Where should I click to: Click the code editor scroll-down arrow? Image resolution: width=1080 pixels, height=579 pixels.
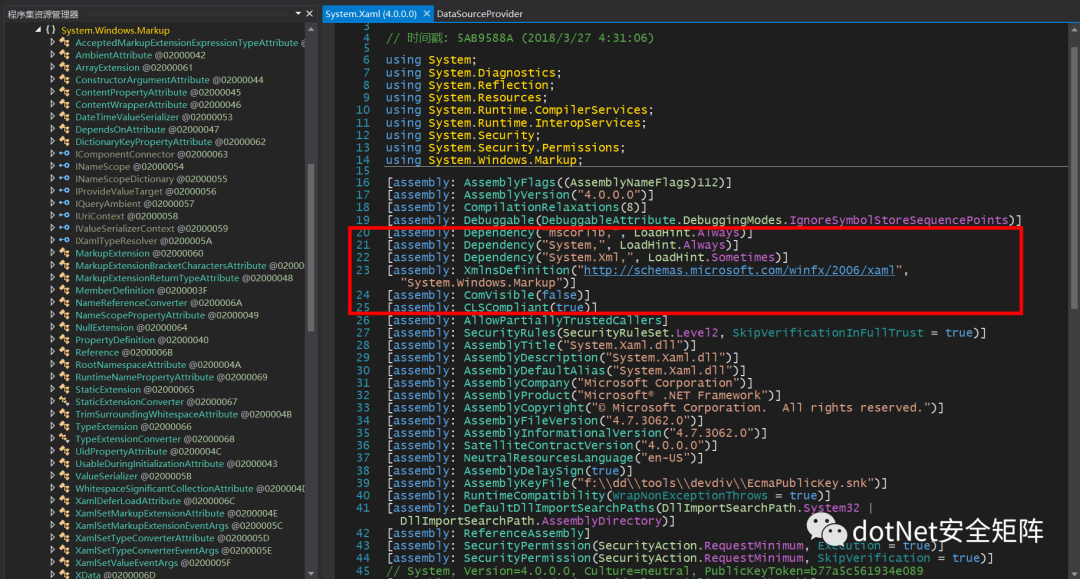[1074, 573]
